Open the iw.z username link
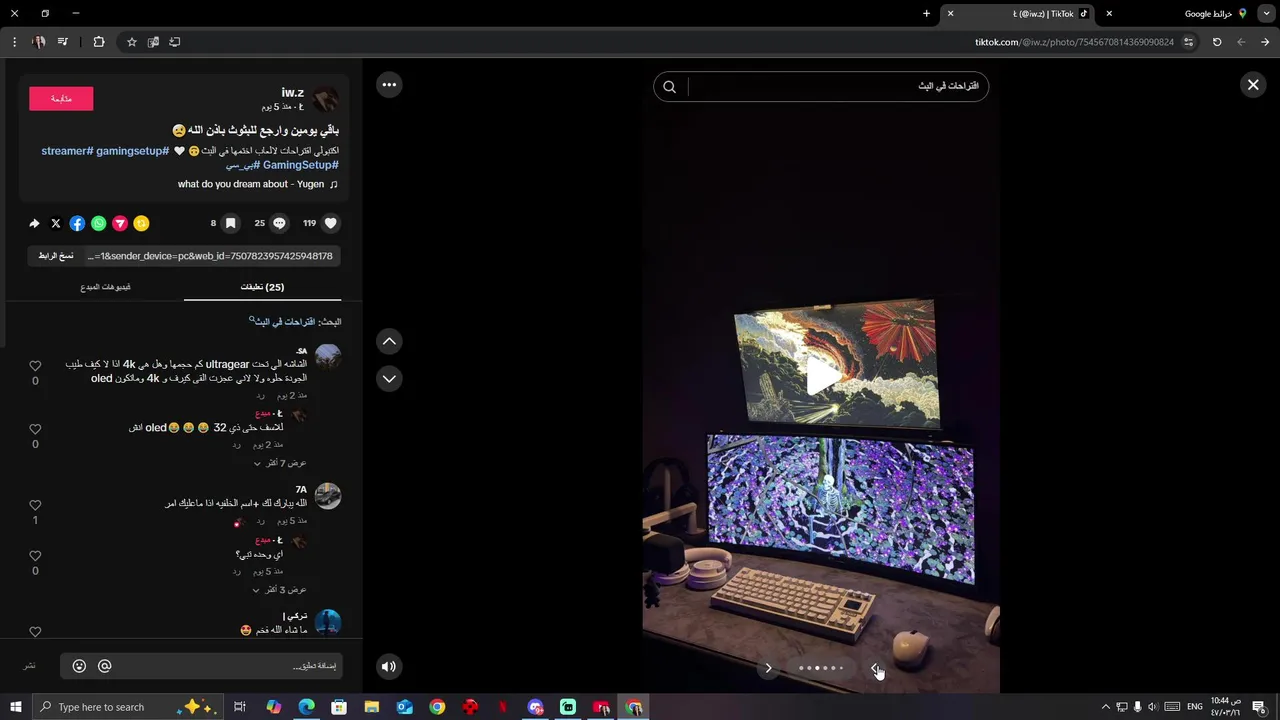Screen dimensions: 1280x720 pyautogui.click(x=293, y=92)
